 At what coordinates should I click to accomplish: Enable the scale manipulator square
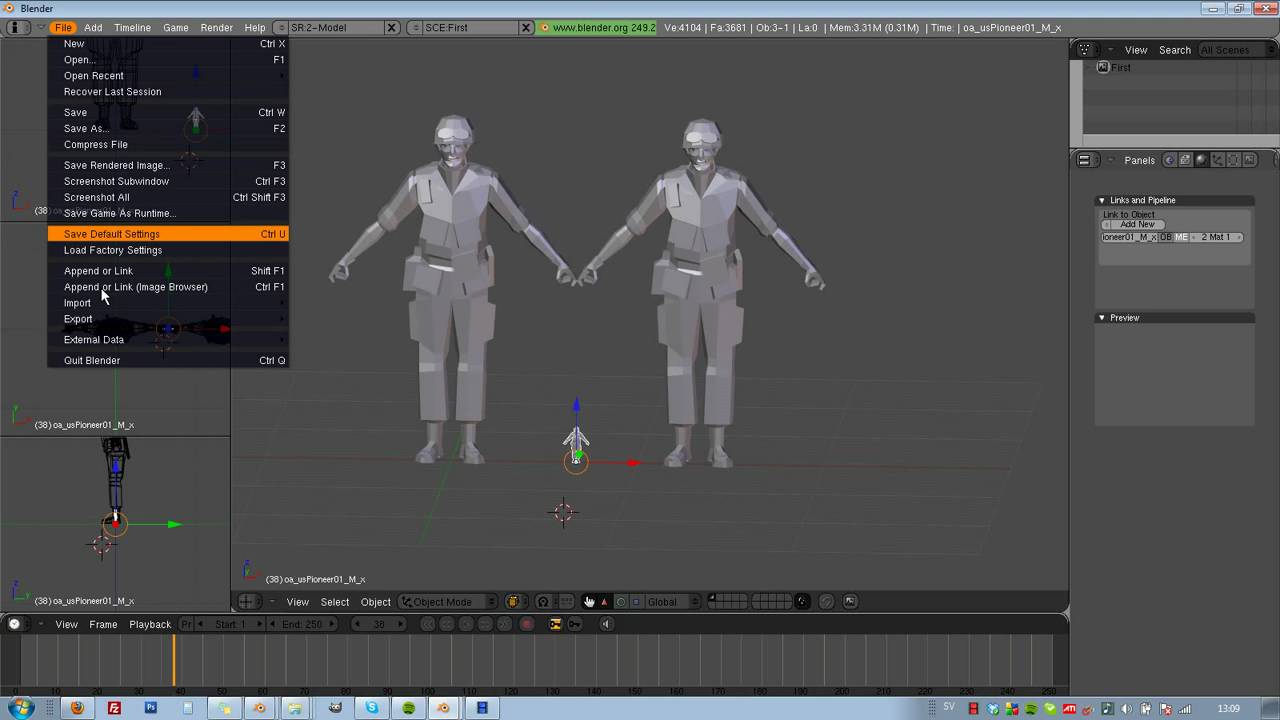tap(636, 602)
